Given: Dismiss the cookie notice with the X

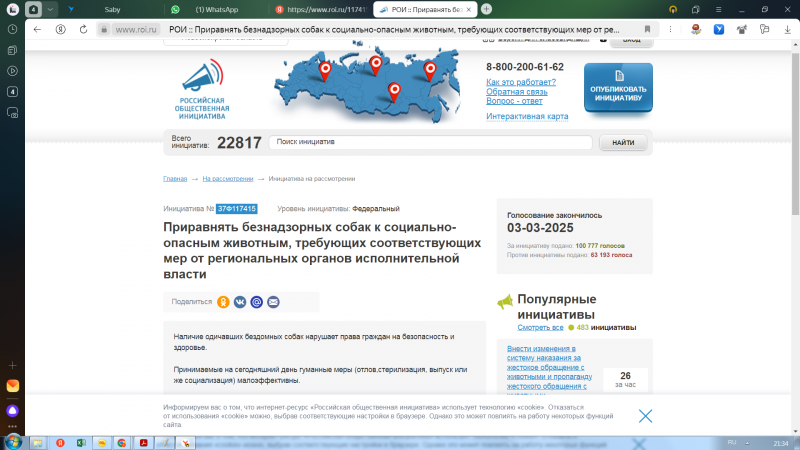Looking at the screenshot, I should pyautogui.click(x=645, y=416).
